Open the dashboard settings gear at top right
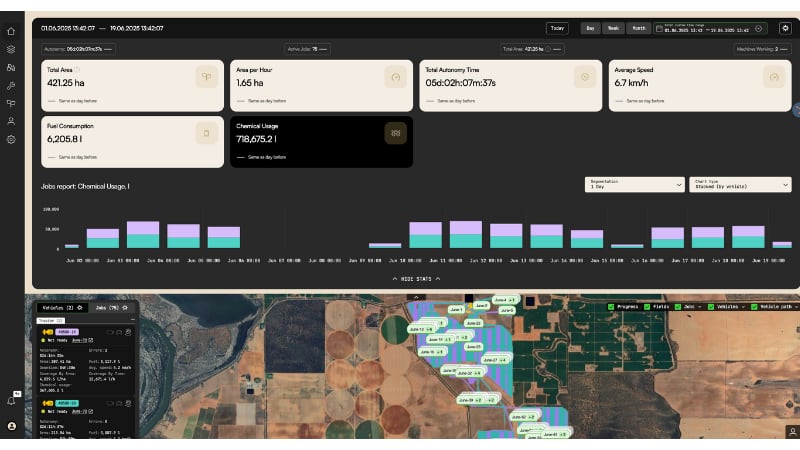This screenshot has width=800, height=450. pos(785,29)
